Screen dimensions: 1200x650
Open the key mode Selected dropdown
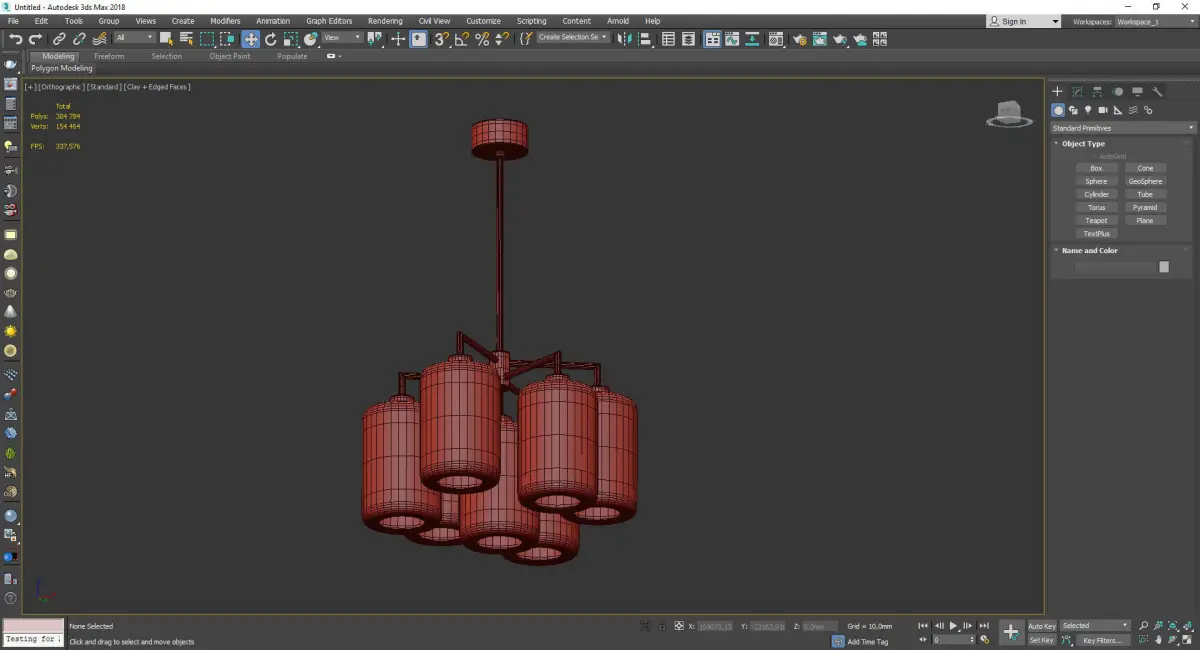[x=1094, y=626]
